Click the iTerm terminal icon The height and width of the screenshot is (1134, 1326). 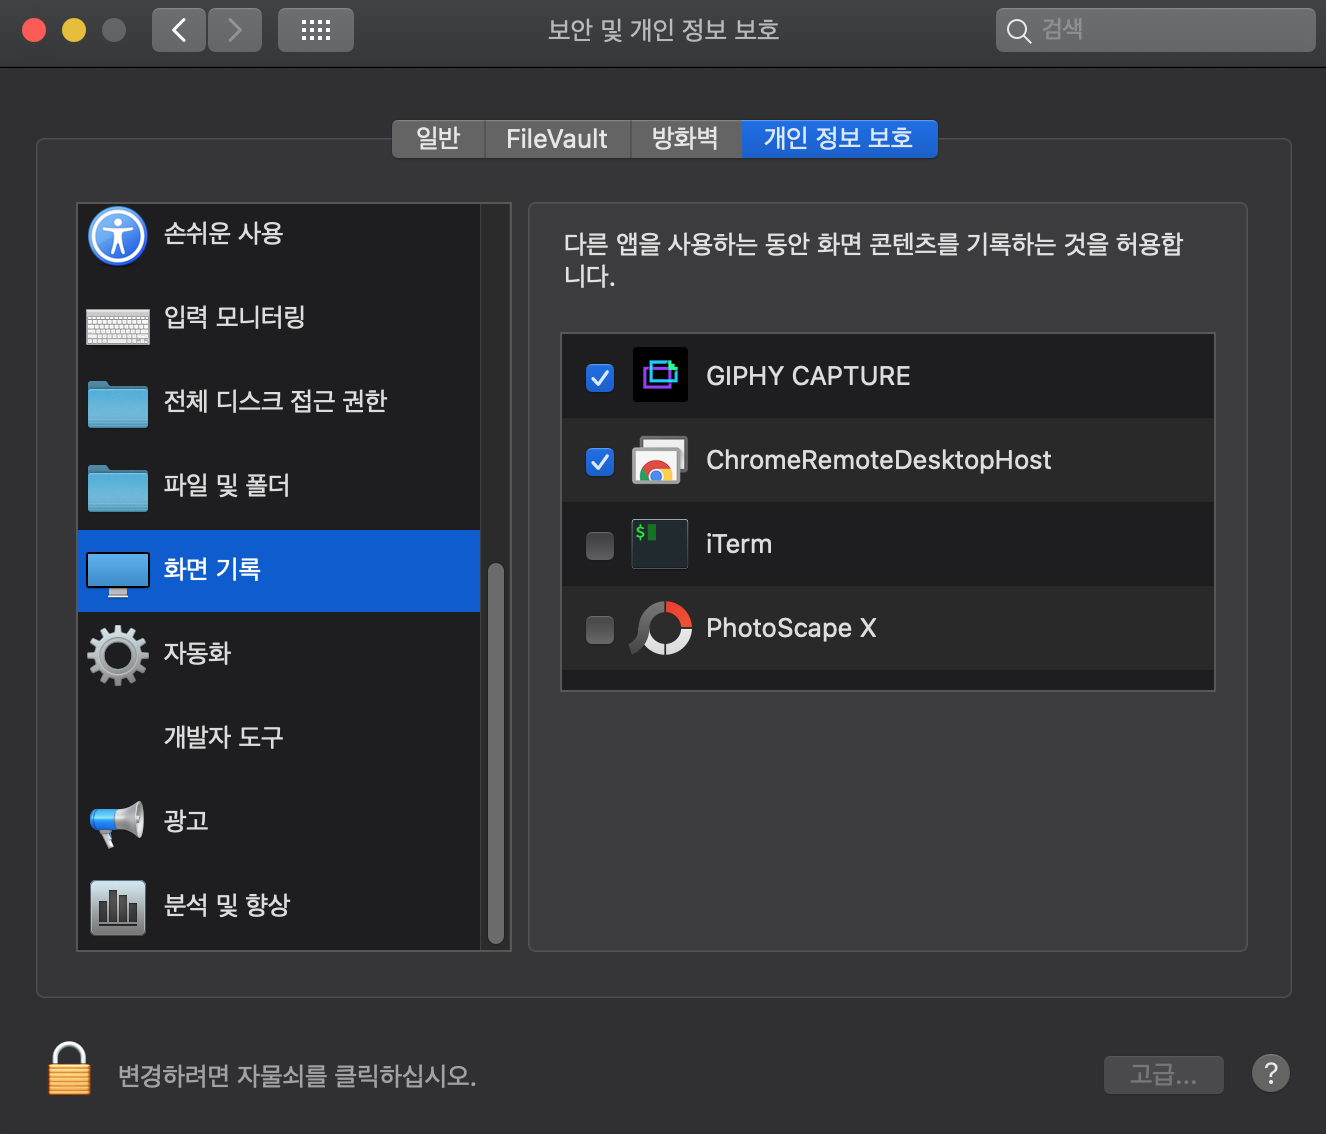(x=659, y=543)
